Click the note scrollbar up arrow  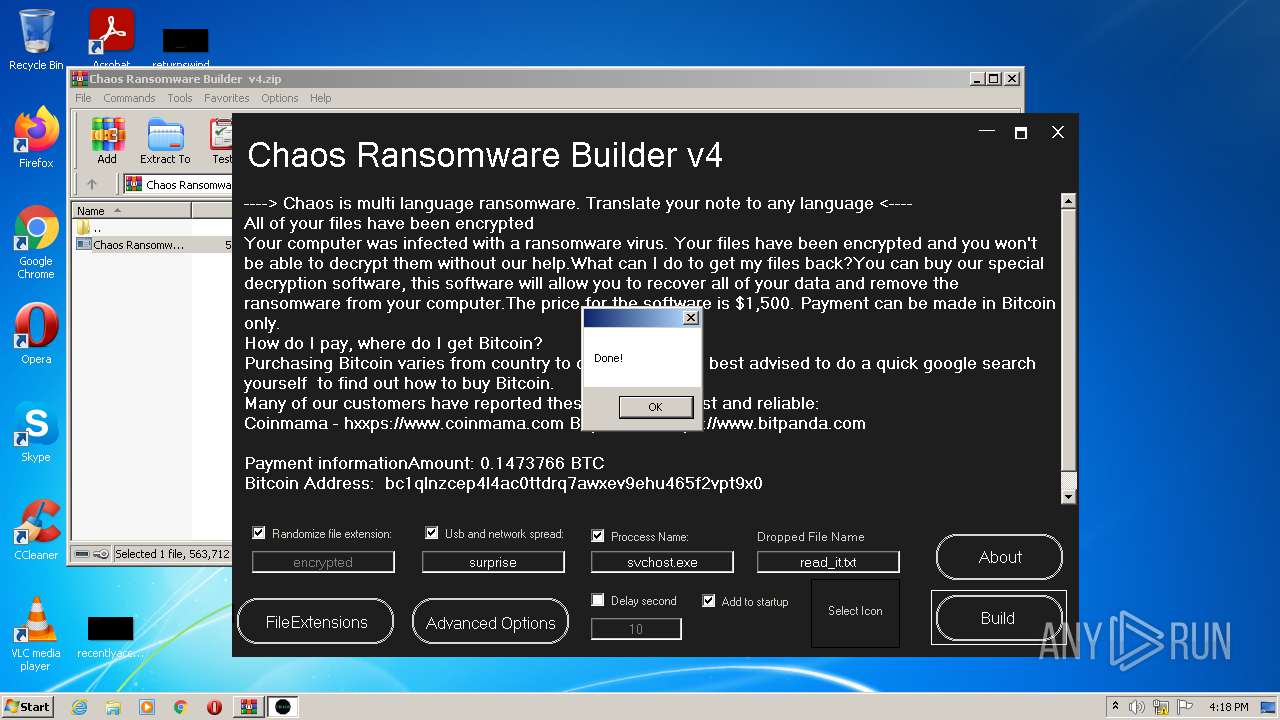coord(1068,201)
